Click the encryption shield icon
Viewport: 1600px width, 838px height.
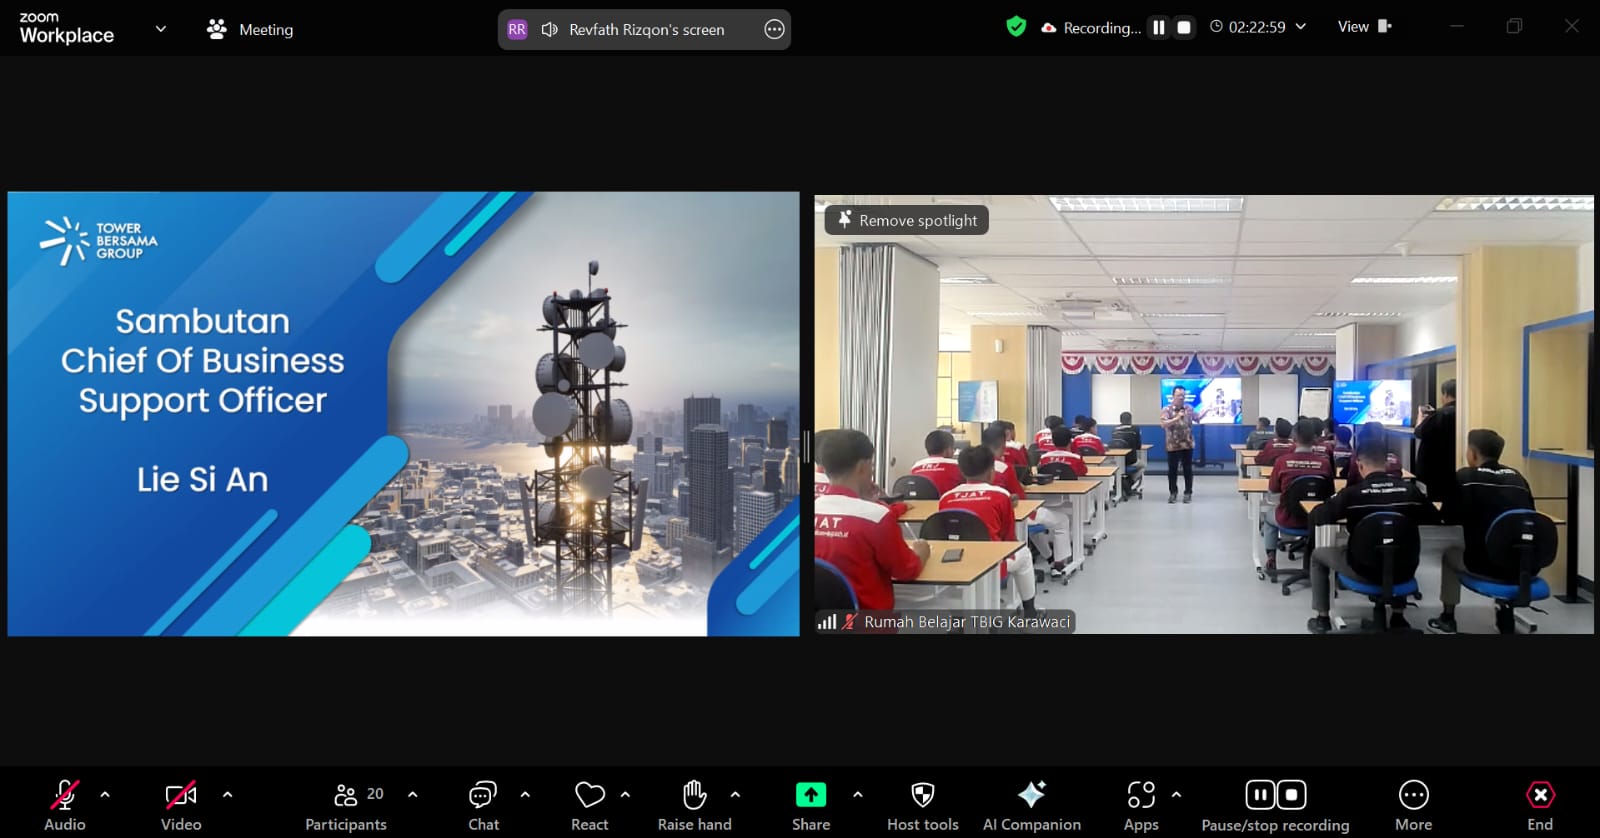[x=1016, y=27]
